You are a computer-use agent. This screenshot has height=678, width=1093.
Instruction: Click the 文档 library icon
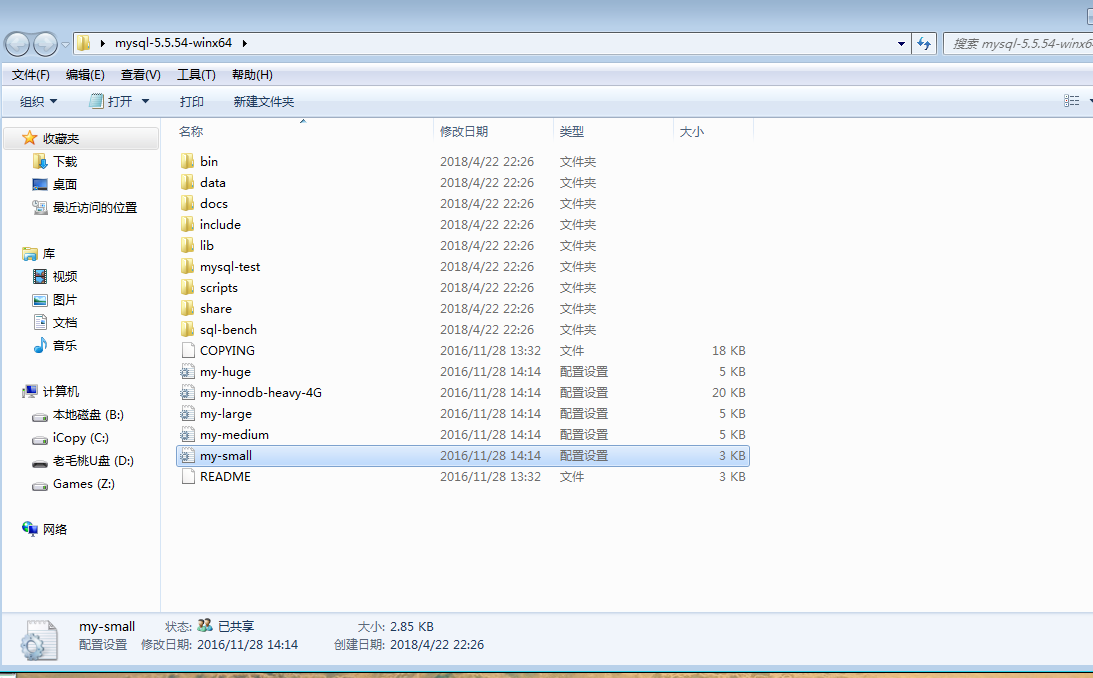point(40,323)
